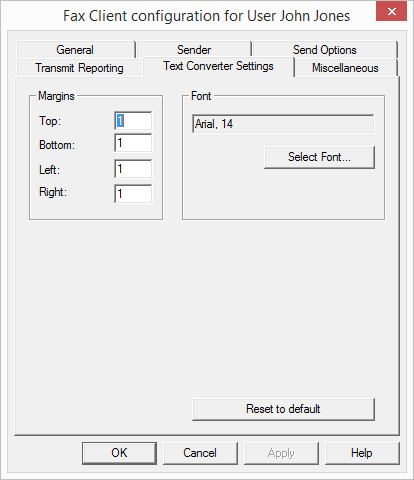414x480 pixels.
Task: Click the Left margin input field
Action: click(133, 169)
